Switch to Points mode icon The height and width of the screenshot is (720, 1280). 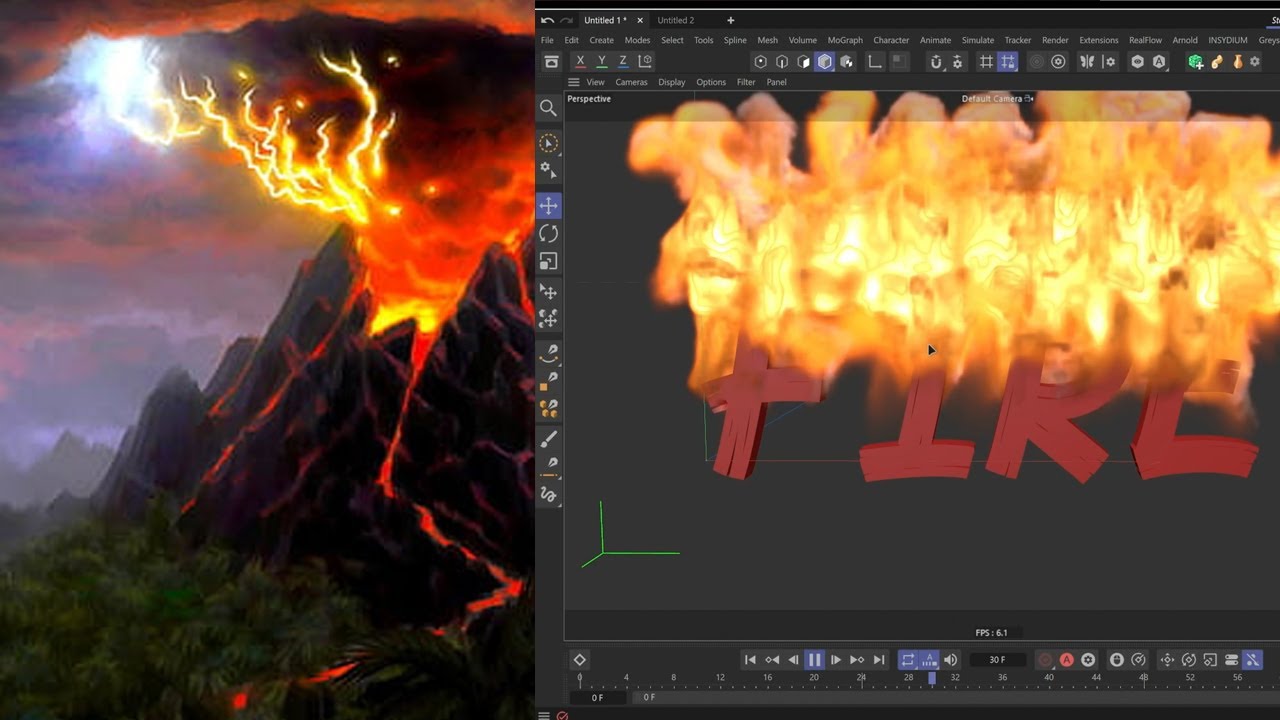(x=760, y=62)
